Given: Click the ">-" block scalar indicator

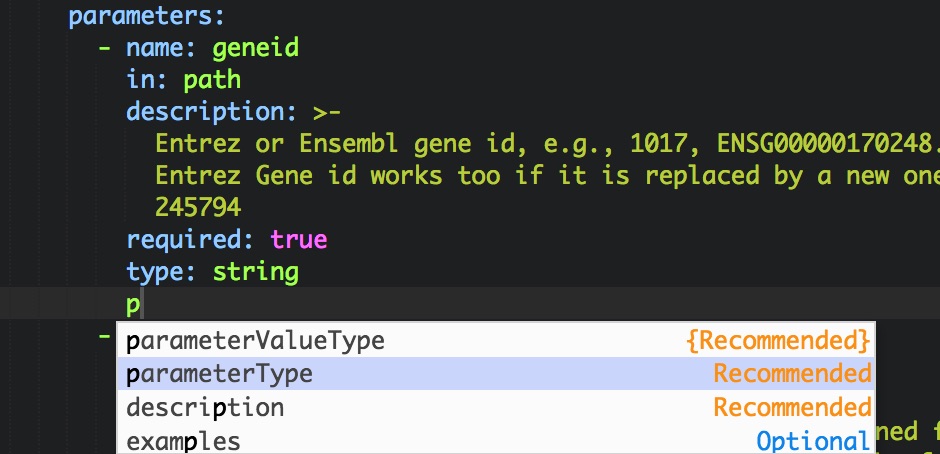Looking at the screenshot, I should pyautogui.click(x=327, y=113).
